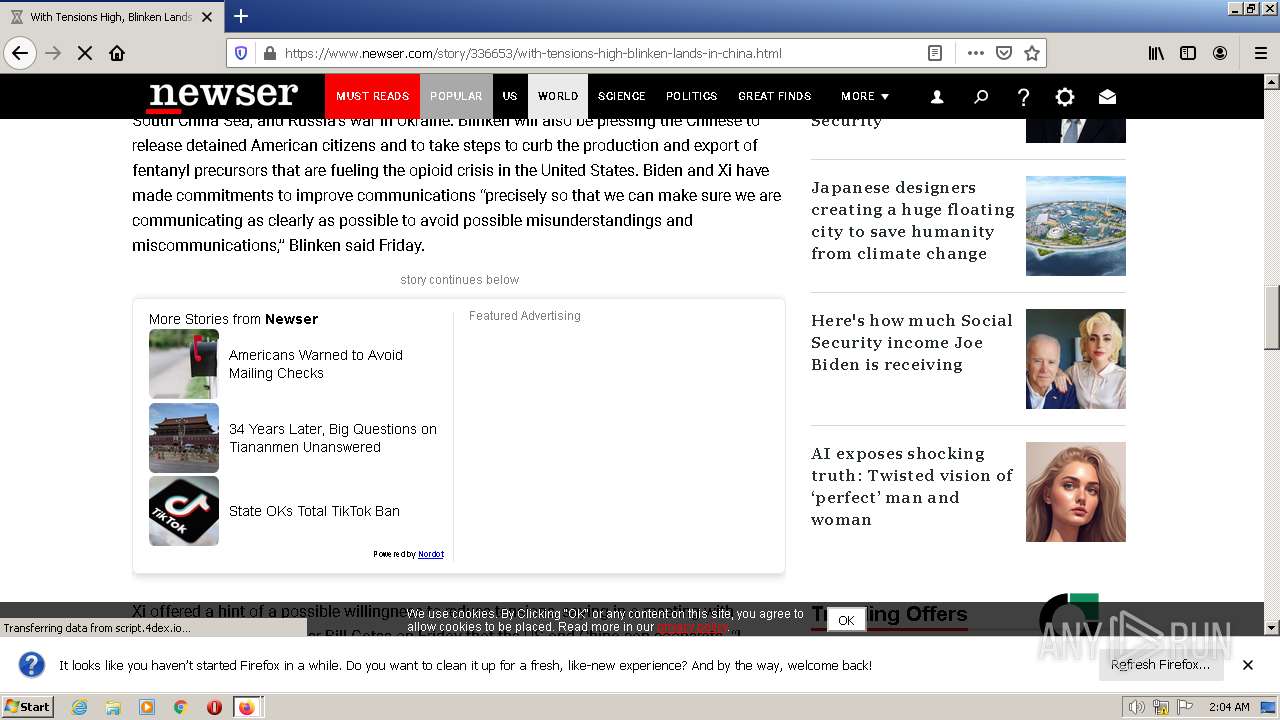This screenshot has height=720, width=1280.
Task: Click the TikTok logo thumbnail
Action: [184, 511]
